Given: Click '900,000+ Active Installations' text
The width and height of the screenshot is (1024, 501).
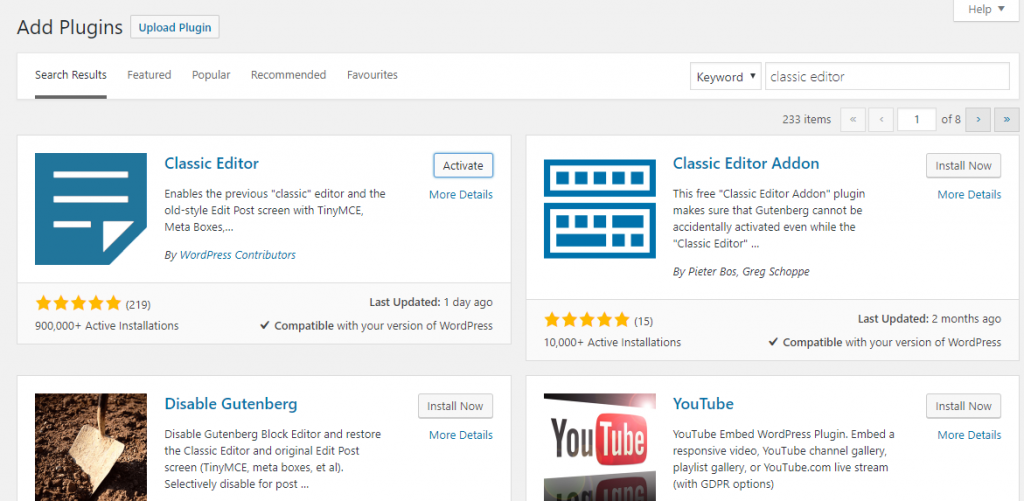Looking at the screenshot, I should pyautogui.click(x=107, y=325).
